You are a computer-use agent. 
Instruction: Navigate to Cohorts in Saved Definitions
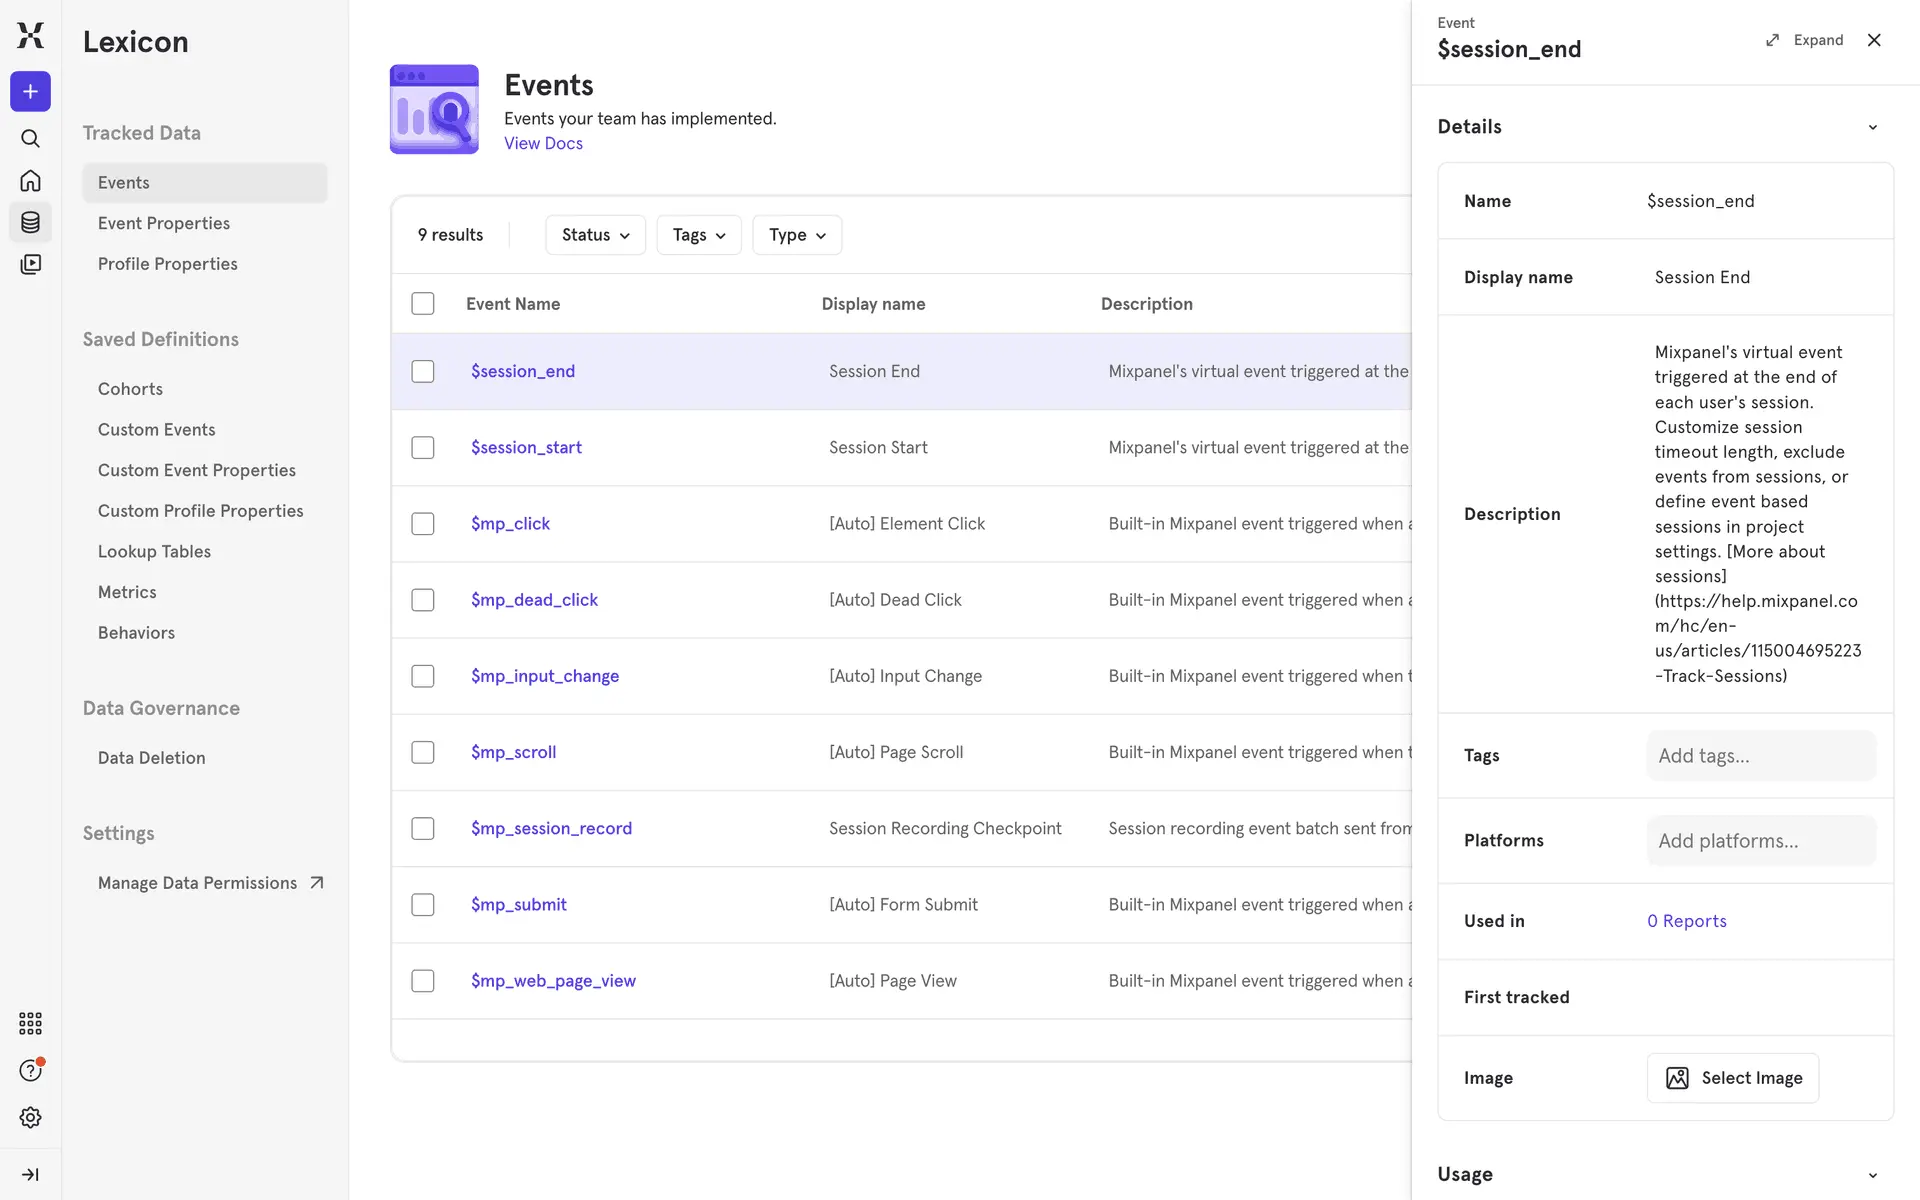pos(130,389)
